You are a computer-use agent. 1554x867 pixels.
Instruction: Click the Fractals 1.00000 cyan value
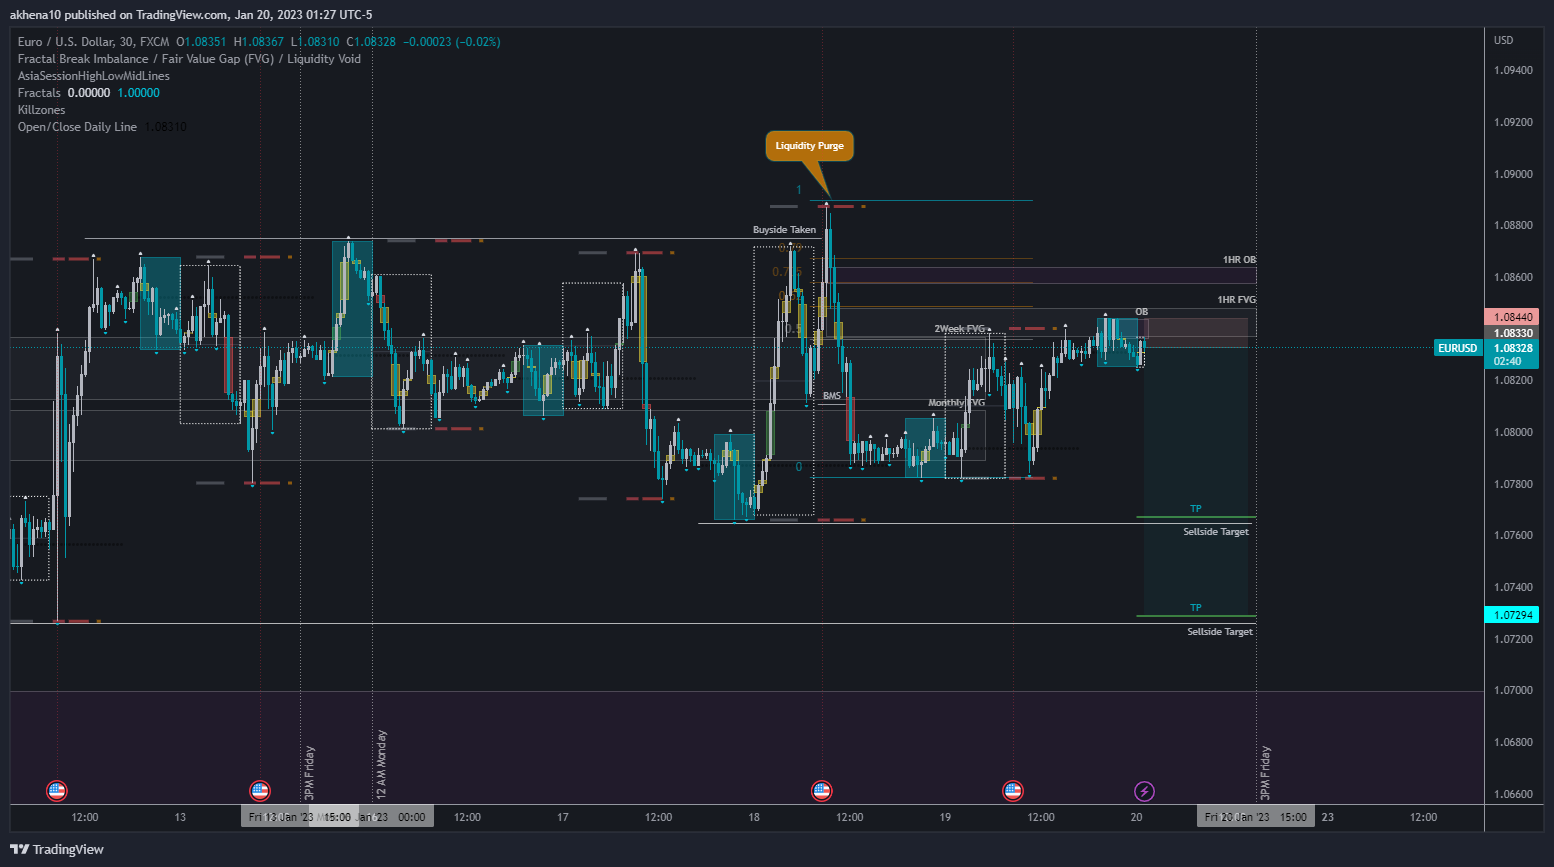point(139,93)
